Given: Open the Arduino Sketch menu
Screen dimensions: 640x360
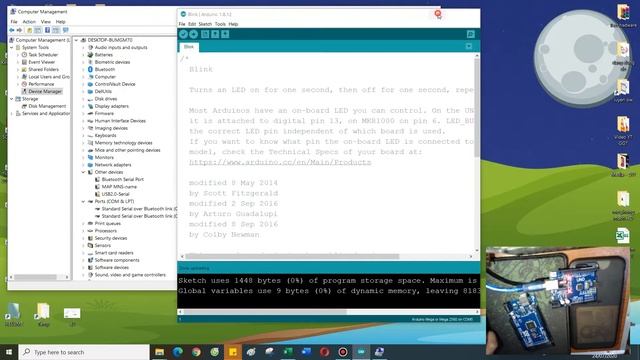Looking at the screenshot, I should point(205,24).
